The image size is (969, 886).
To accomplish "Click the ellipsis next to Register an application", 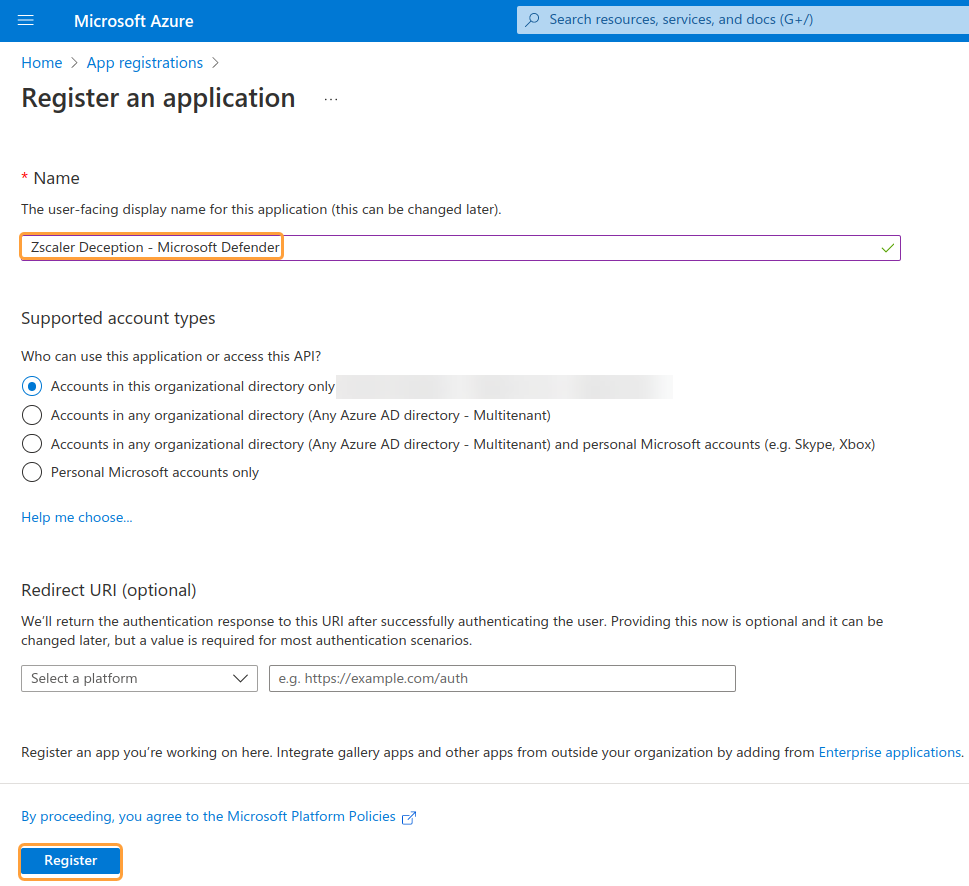I will pyautogui.click(x=330, y=98).
